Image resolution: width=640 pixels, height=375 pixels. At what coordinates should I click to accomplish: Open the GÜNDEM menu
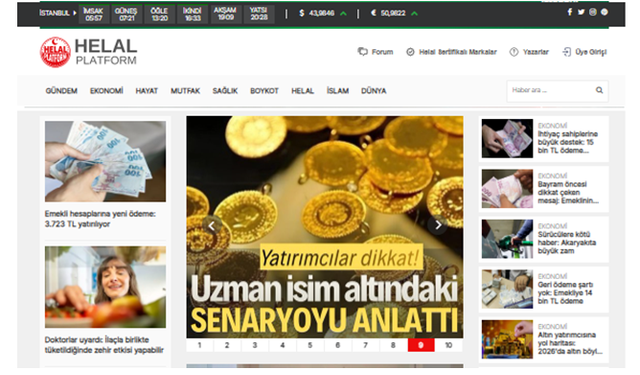tap(62, 91)
